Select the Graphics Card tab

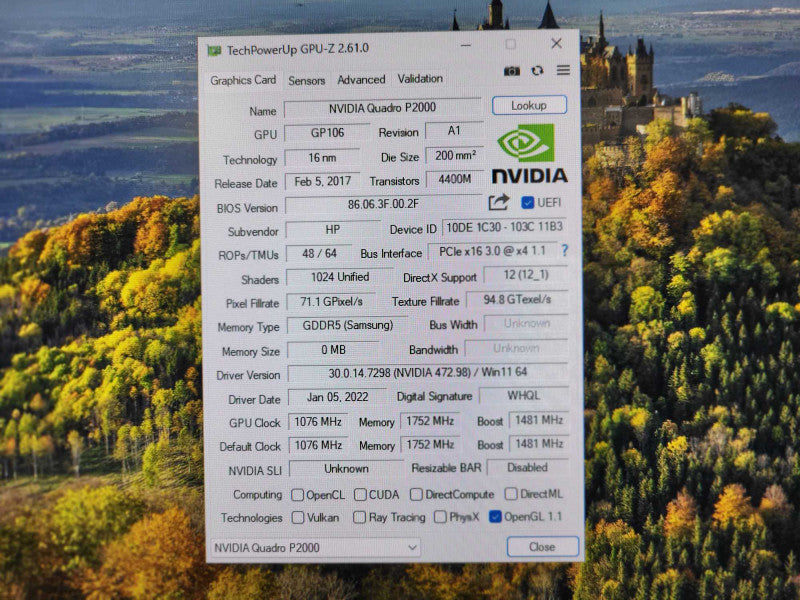point(243,80)
